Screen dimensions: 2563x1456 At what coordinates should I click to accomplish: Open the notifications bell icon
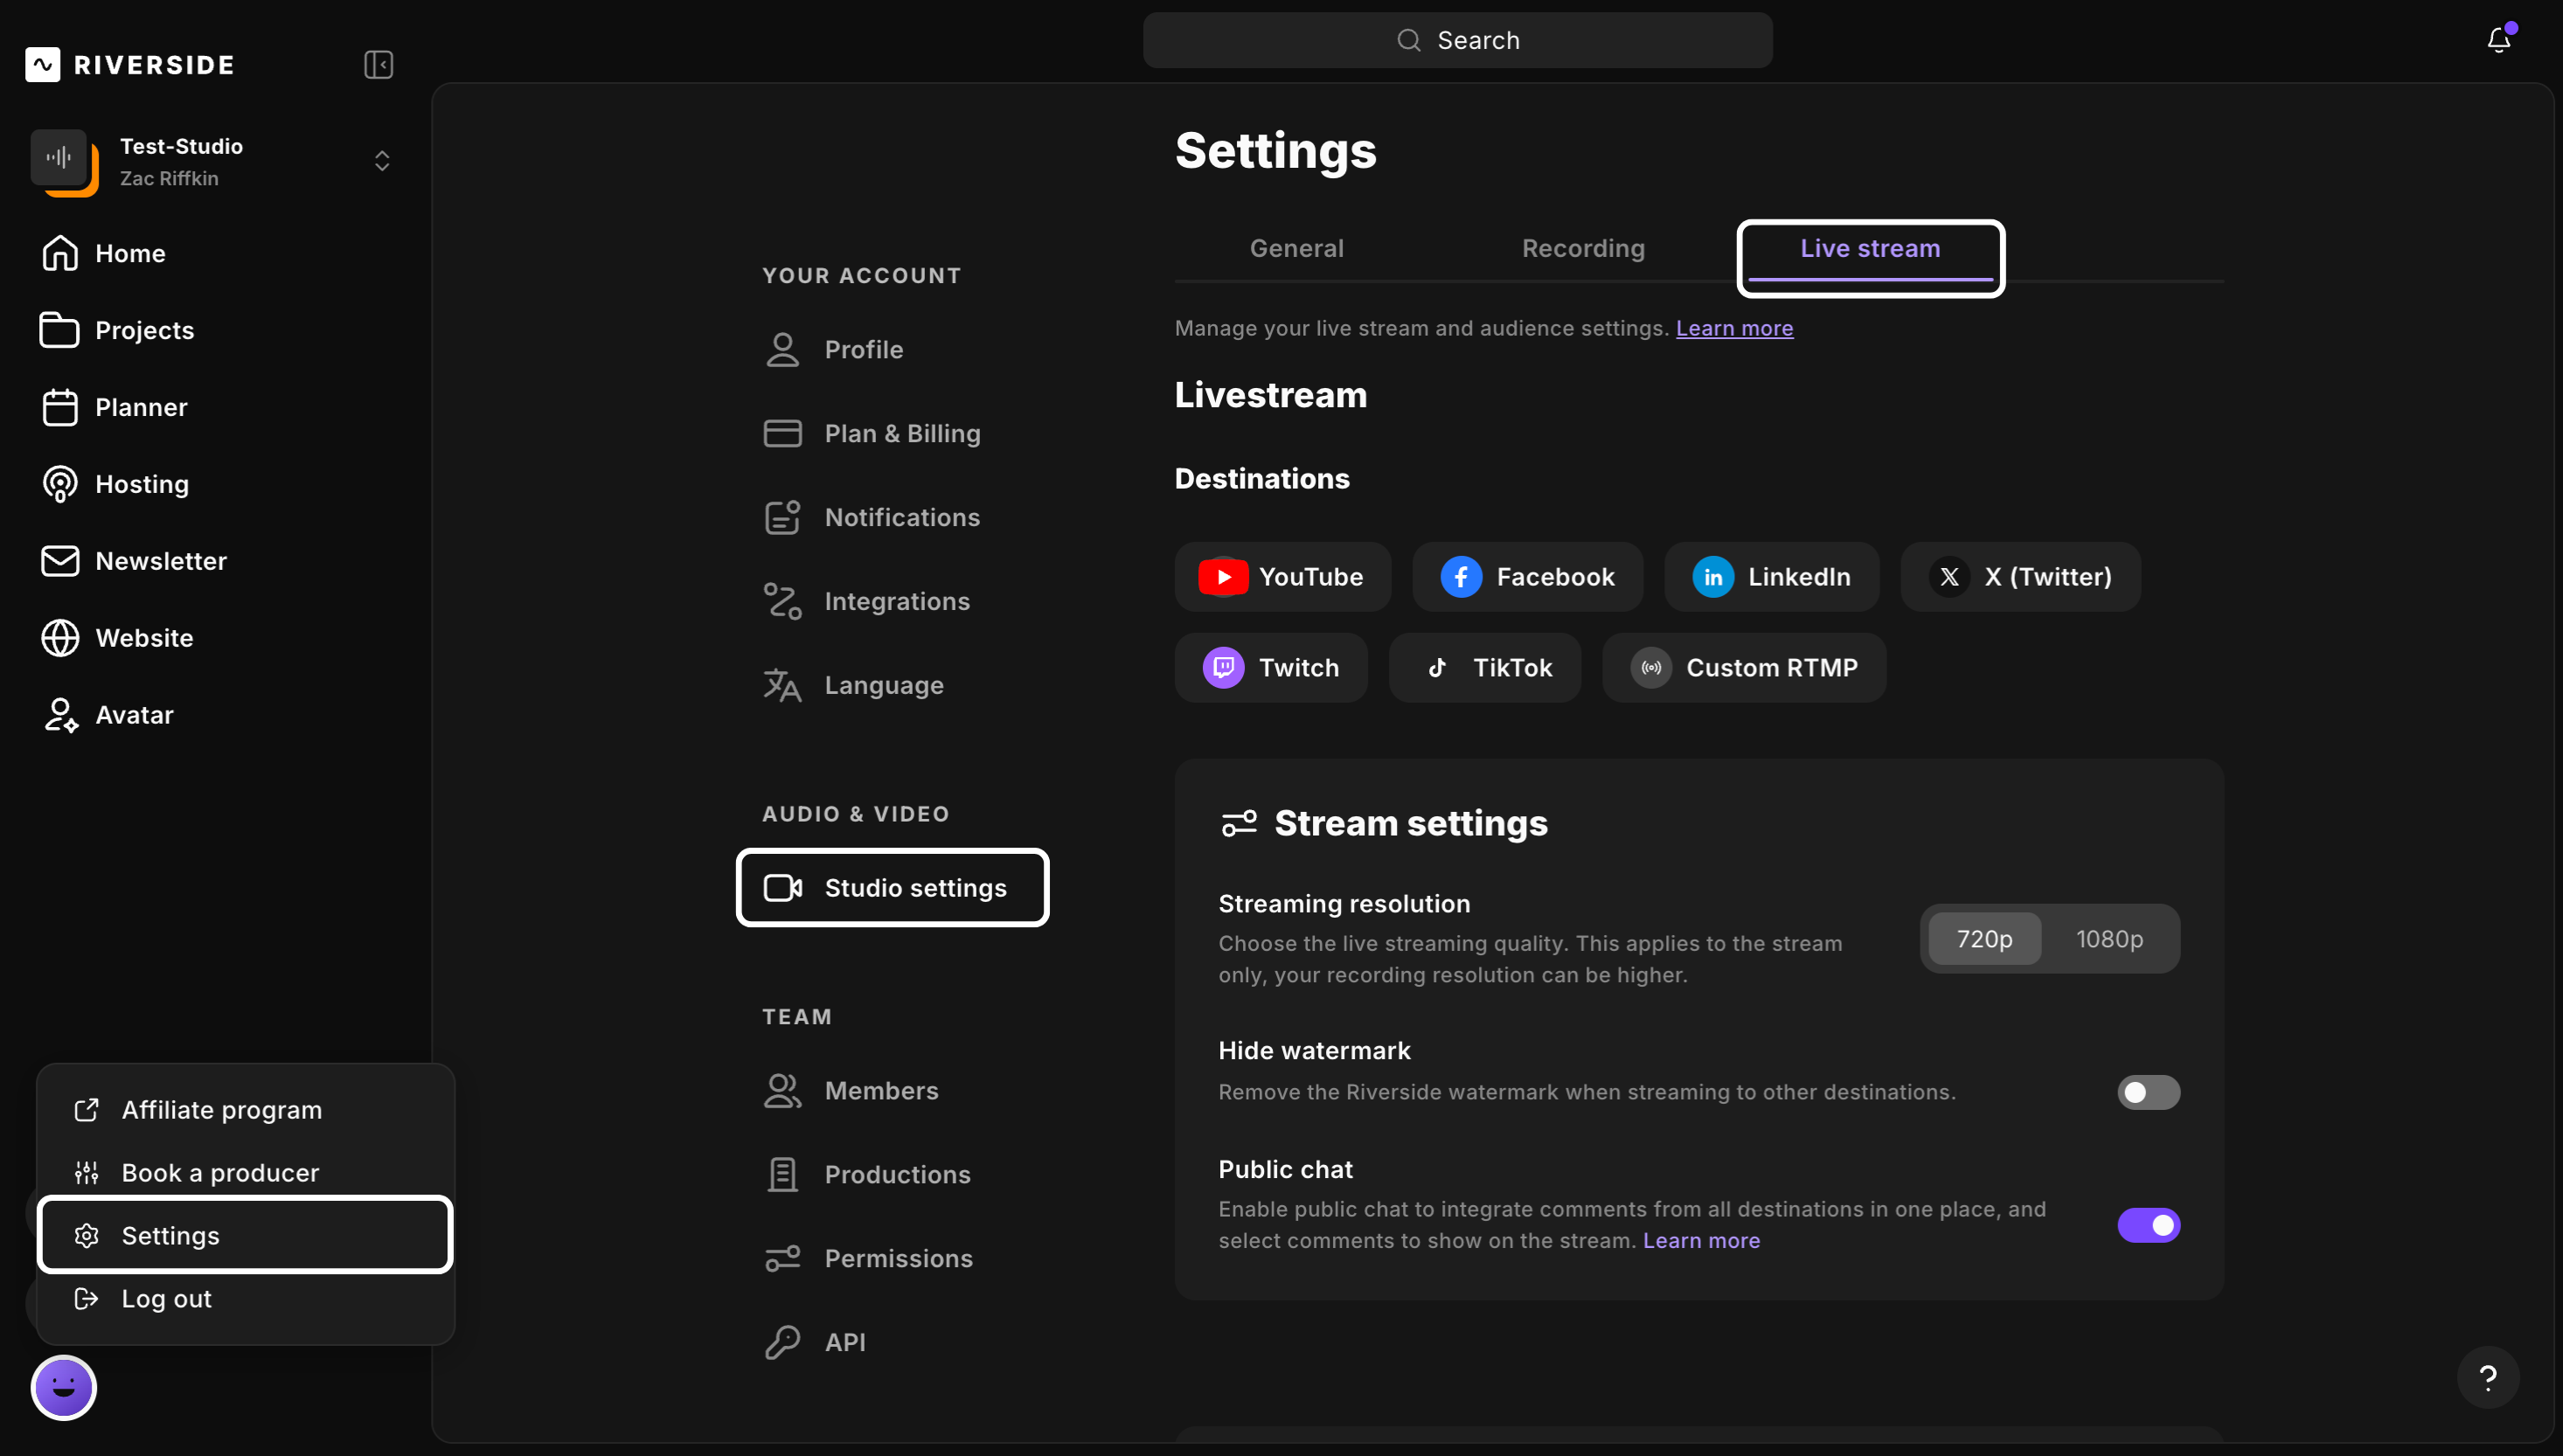tap(2499, 40)
